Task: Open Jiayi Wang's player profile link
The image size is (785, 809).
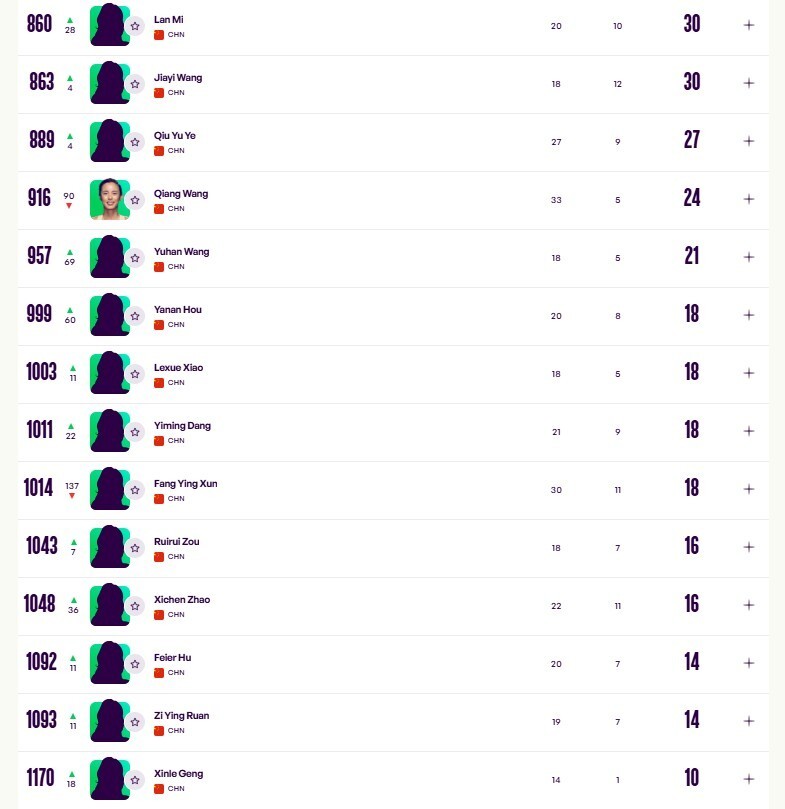Action: click(178, 78)
